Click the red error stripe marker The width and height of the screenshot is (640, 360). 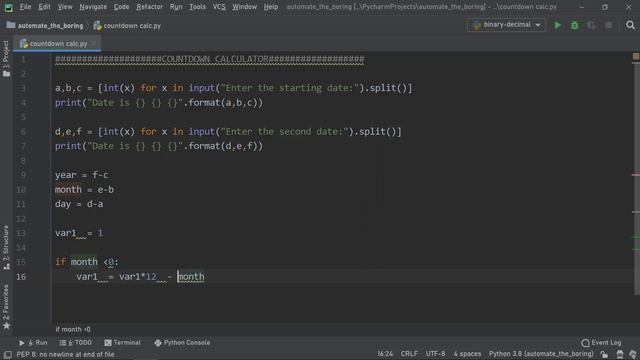636,175
